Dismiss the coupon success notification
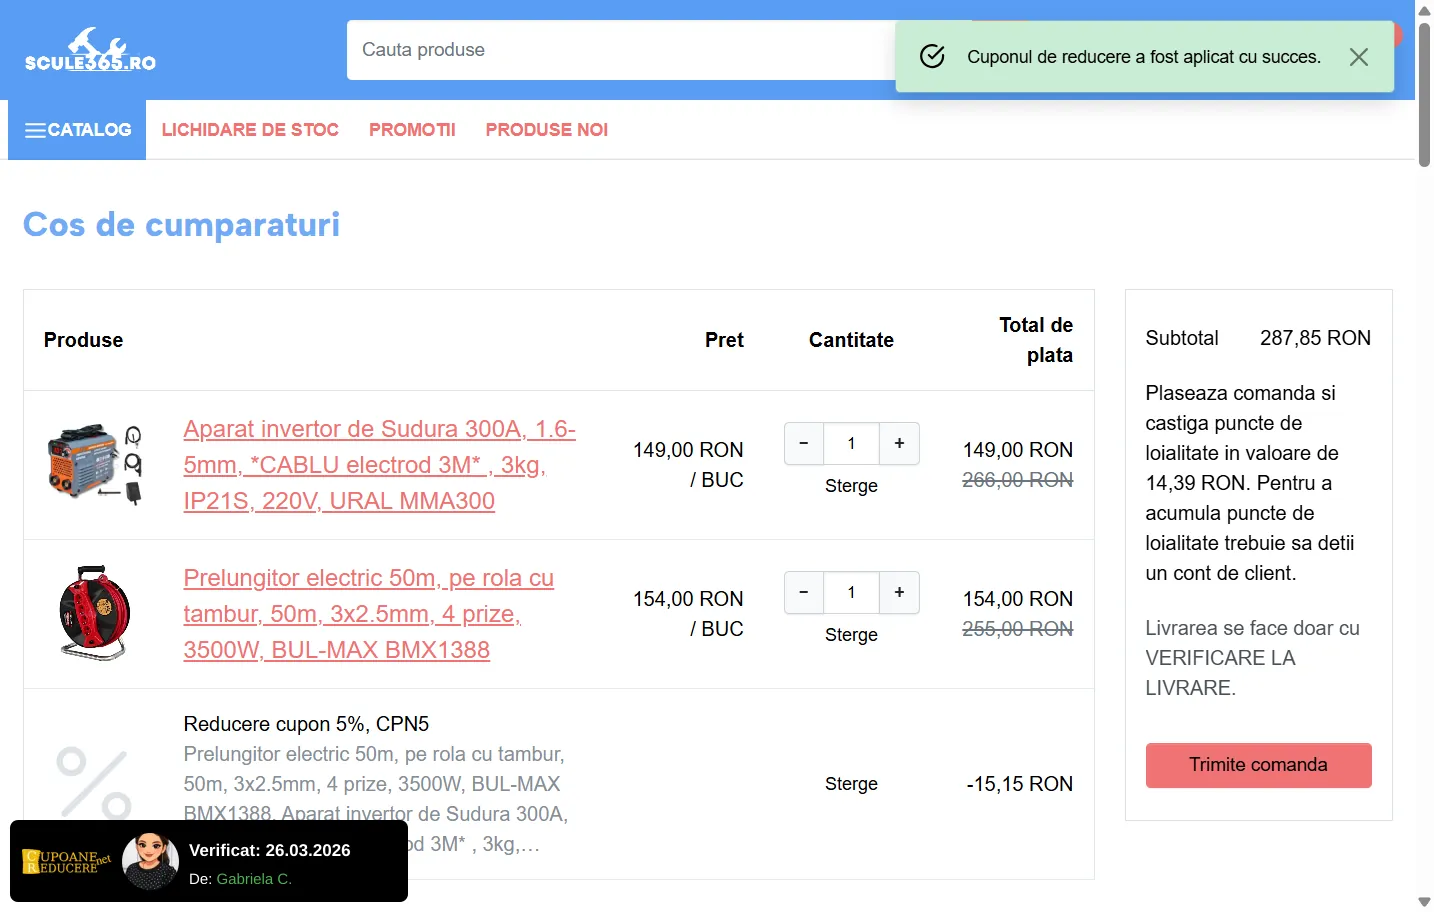 (1358, 57)
